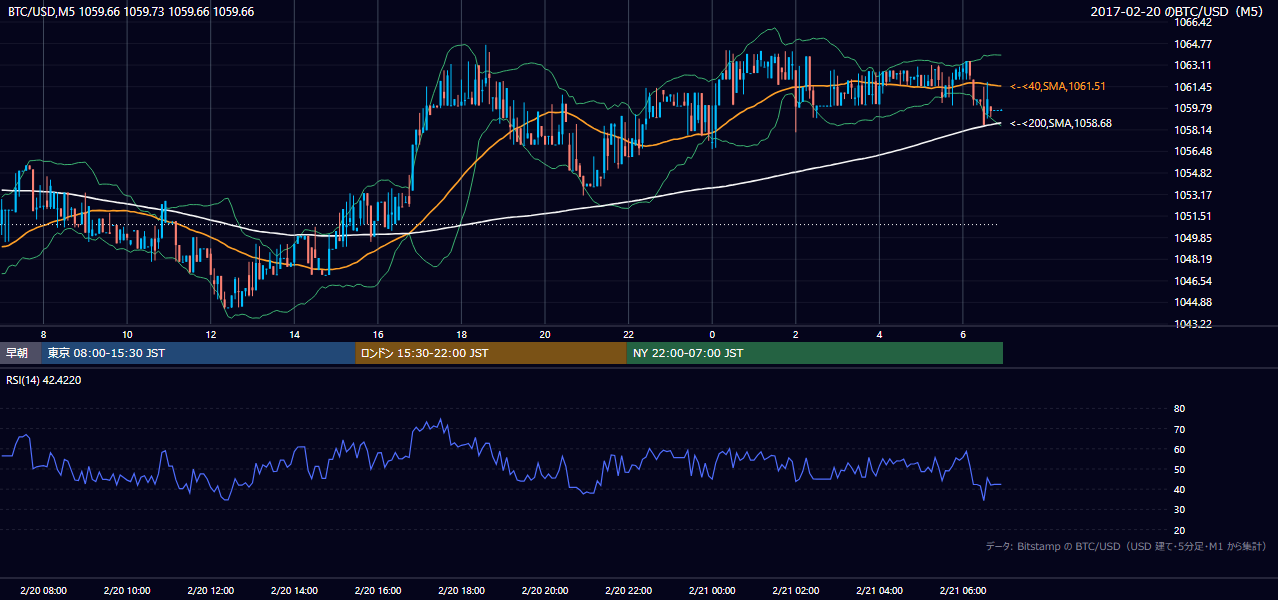Select the 東京 08:00-15:30 JST session bar
Viewport: 1278px width, 600px height.
[199, 353]
